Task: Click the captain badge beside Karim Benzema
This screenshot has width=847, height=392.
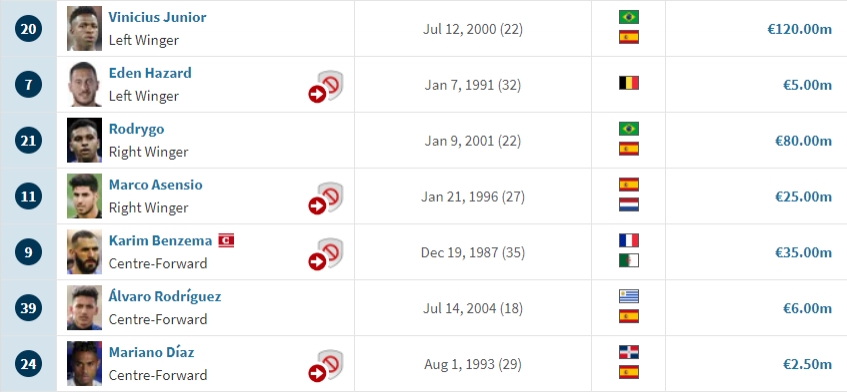Action: click(226, 240)
